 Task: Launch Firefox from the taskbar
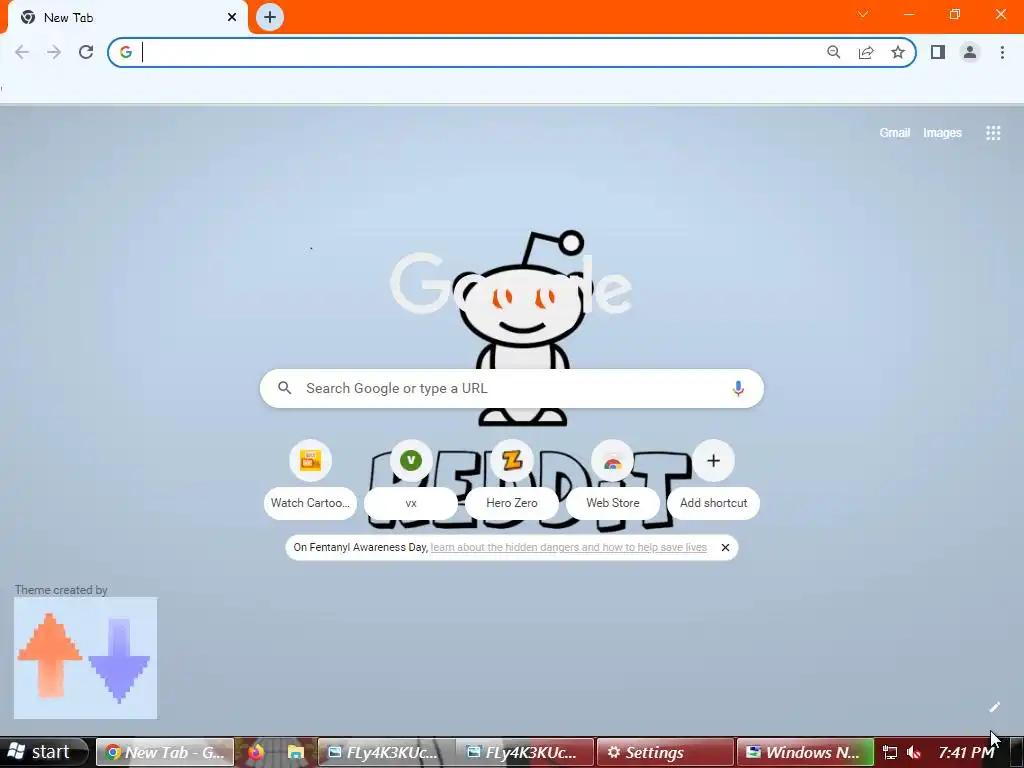pos(255,752)
